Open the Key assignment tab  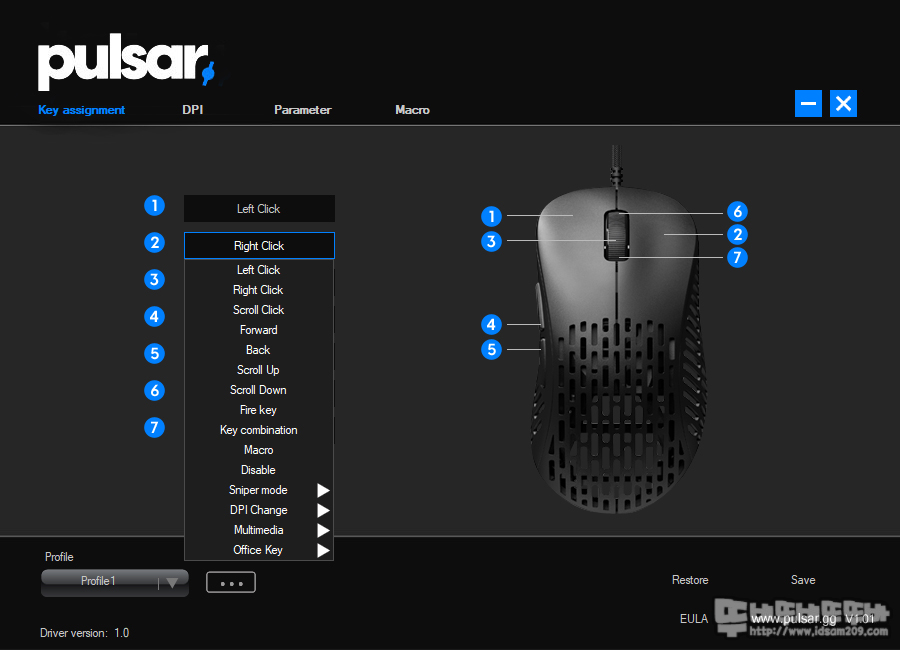click(82, 110)
